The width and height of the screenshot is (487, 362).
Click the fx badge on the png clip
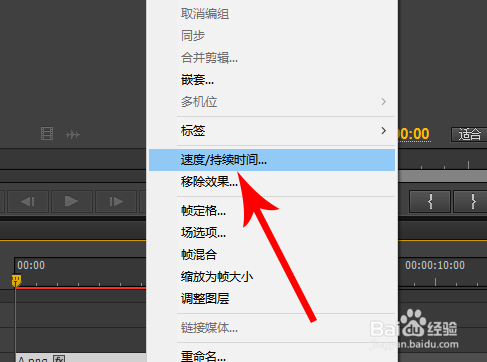59,359
